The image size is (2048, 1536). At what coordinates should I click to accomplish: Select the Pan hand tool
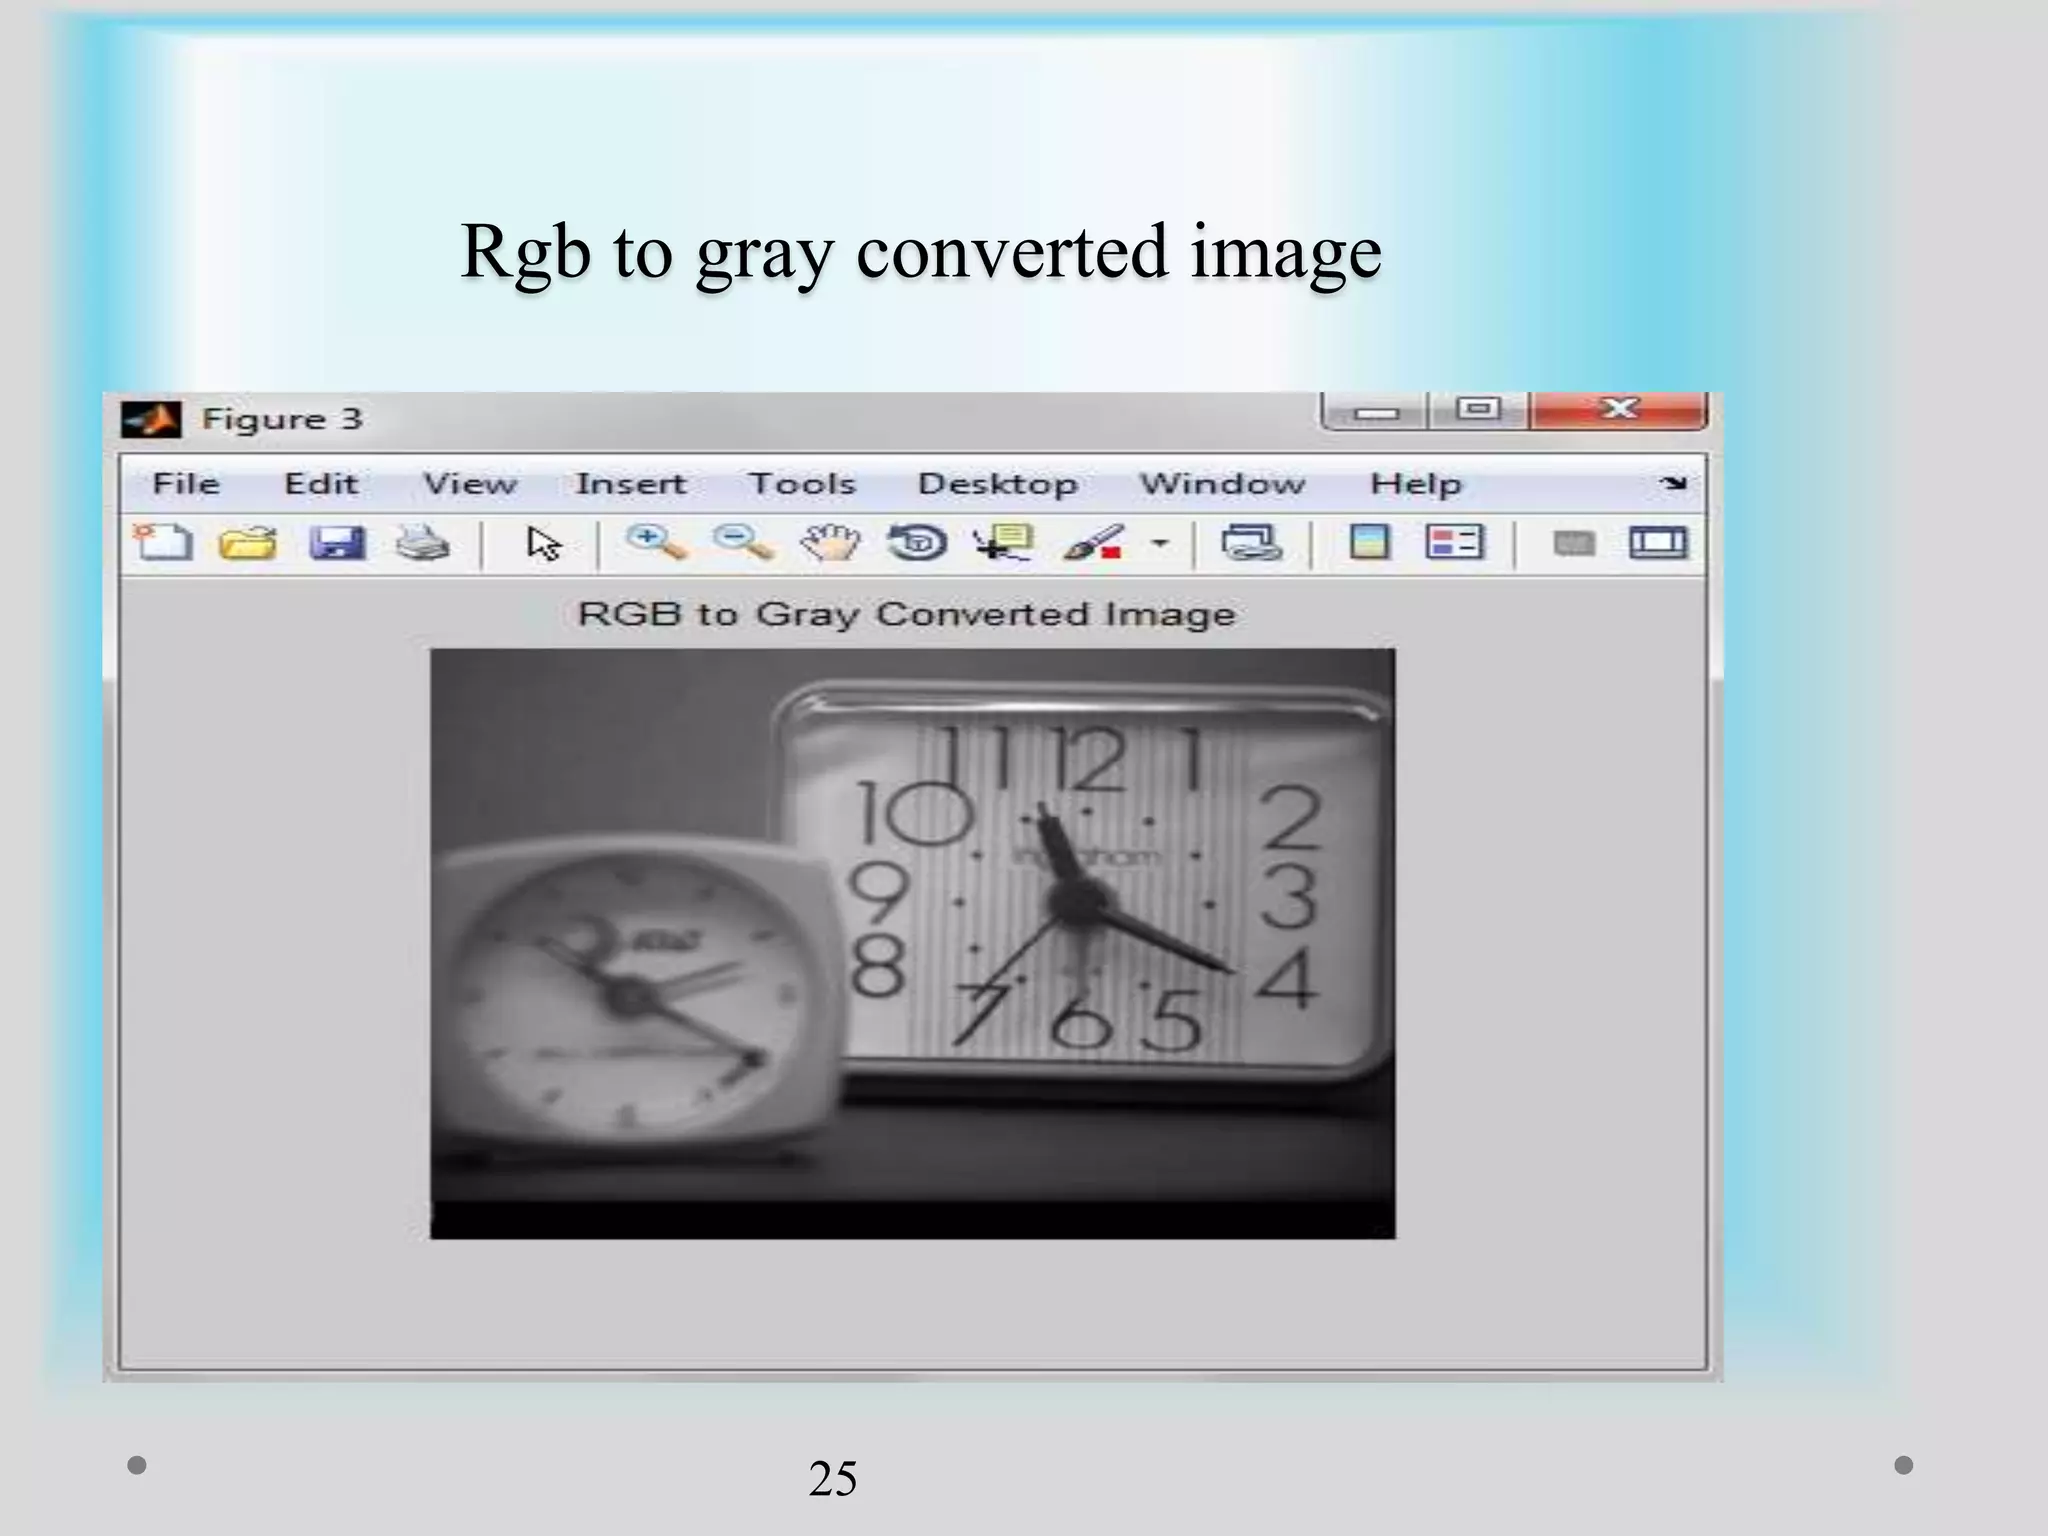pos(831,543)
